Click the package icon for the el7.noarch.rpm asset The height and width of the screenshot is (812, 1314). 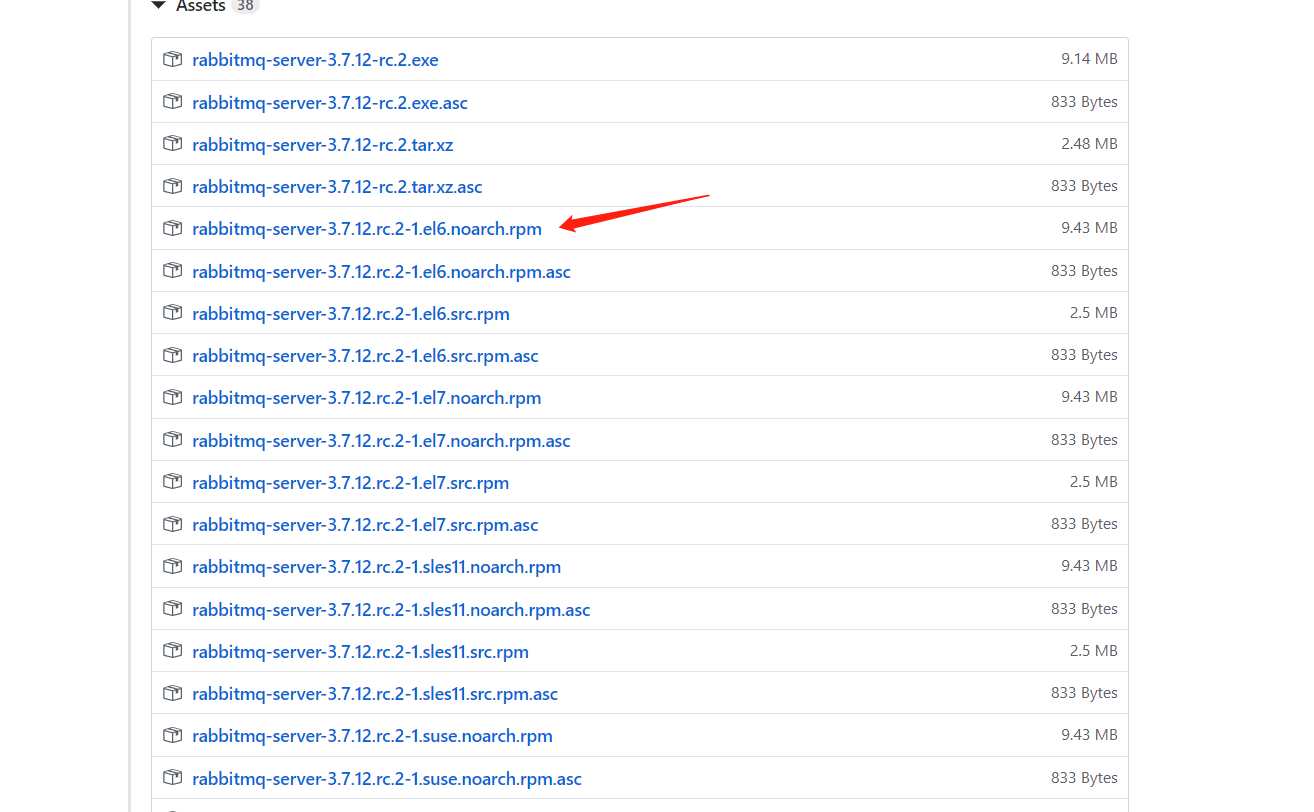click(173, 397)
